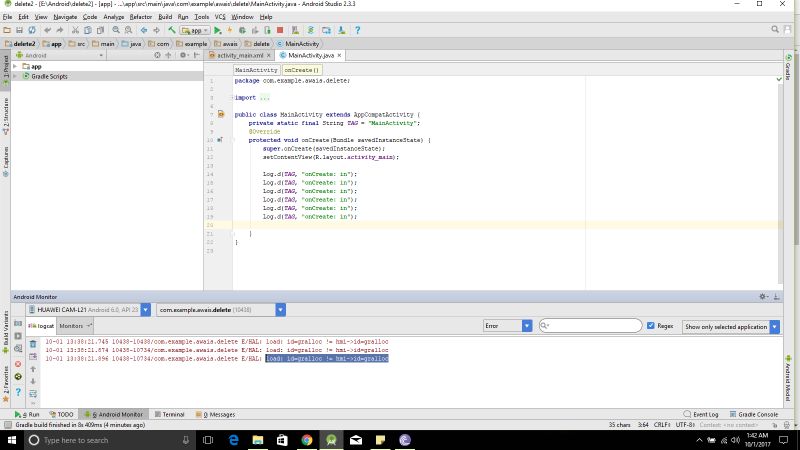Screen dimensions: 800x450
Task: Click the Redo arrow icon
Action: (60, 30)
